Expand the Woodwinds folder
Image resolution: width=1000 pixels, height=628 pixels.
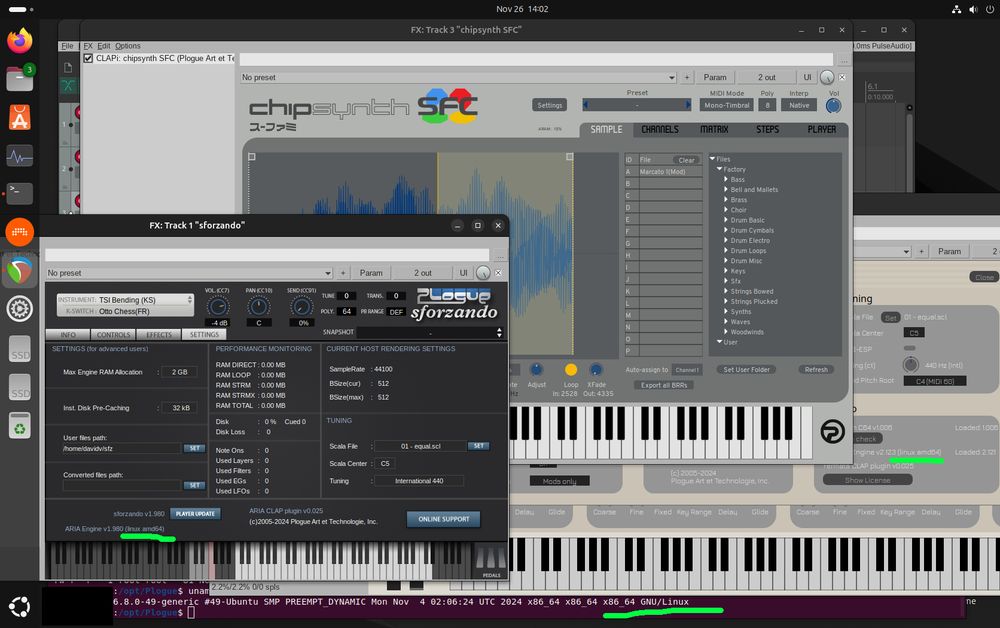click(726, 332)
